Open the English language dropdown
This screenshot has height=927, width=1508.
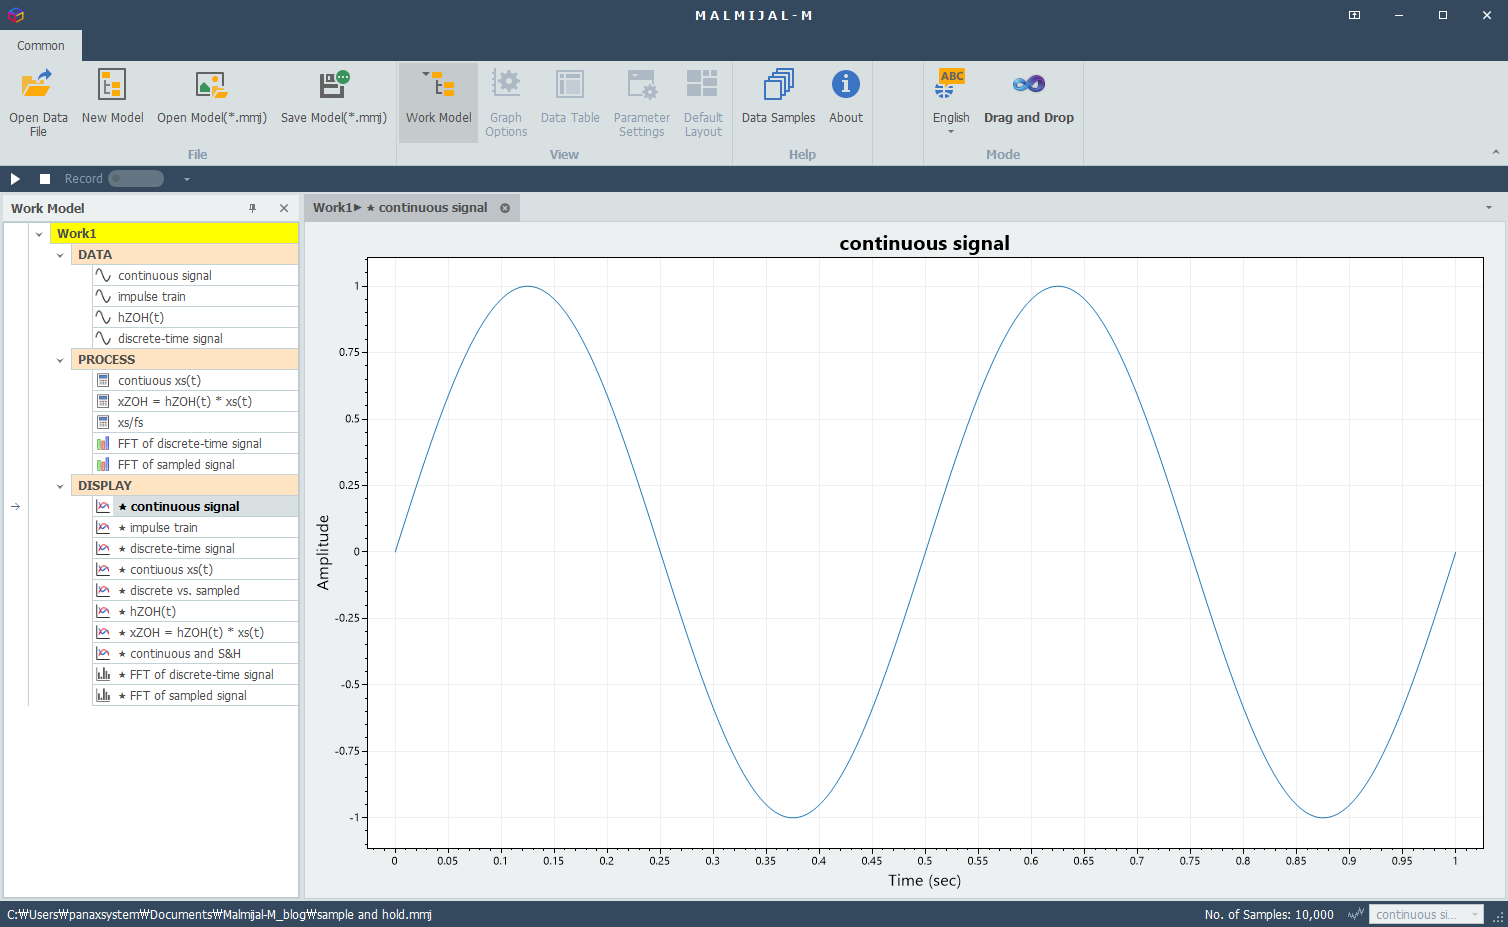click(951, 102)
